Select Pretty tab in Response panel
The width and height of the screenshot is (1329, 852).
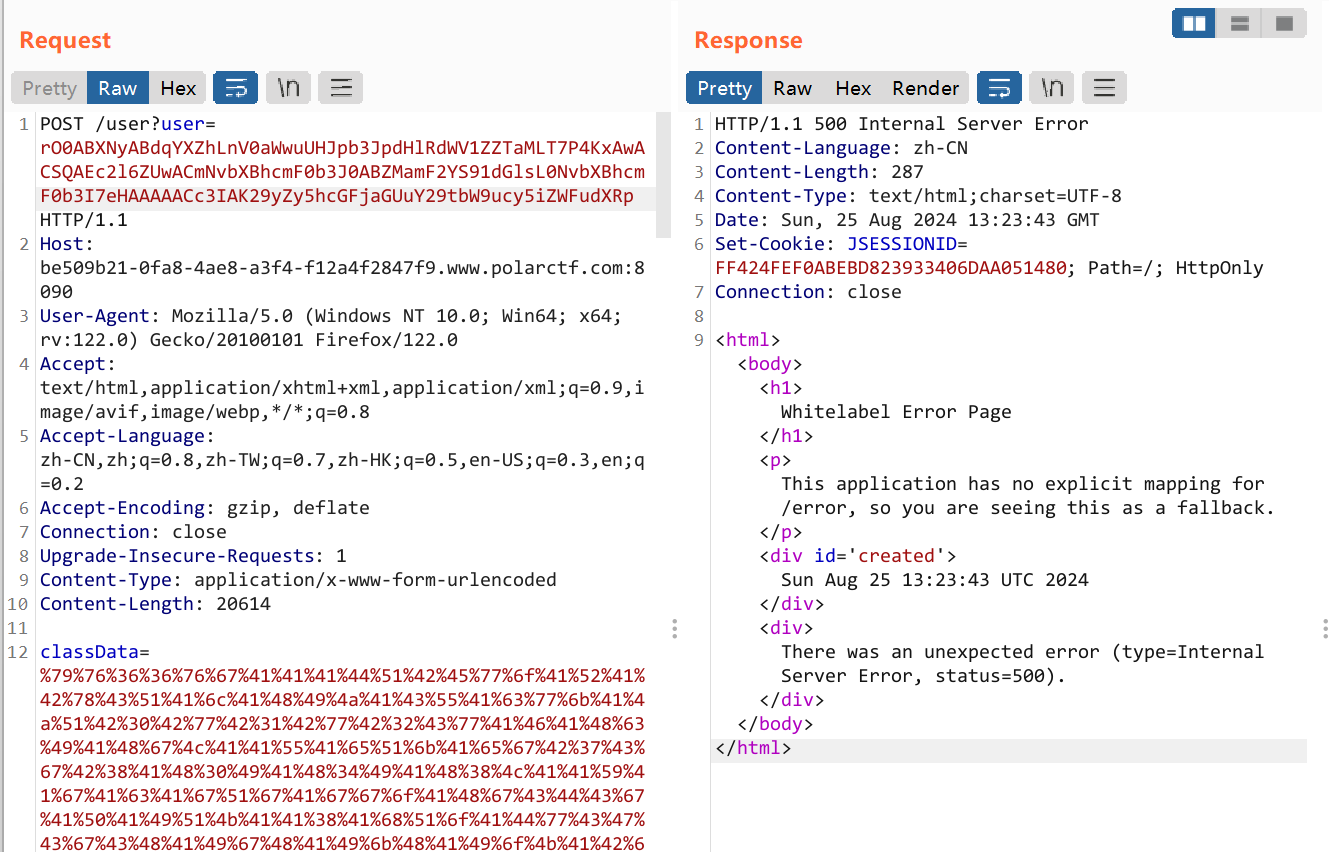point(724,88)
